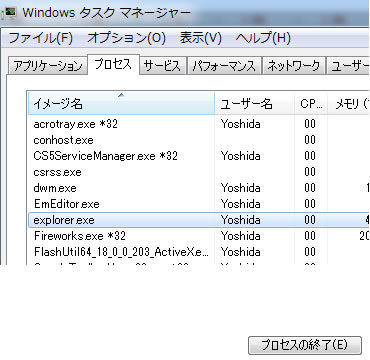Switch to the ネットワーク tab
The width and height of the screenshot is (370, 360).
294,66
